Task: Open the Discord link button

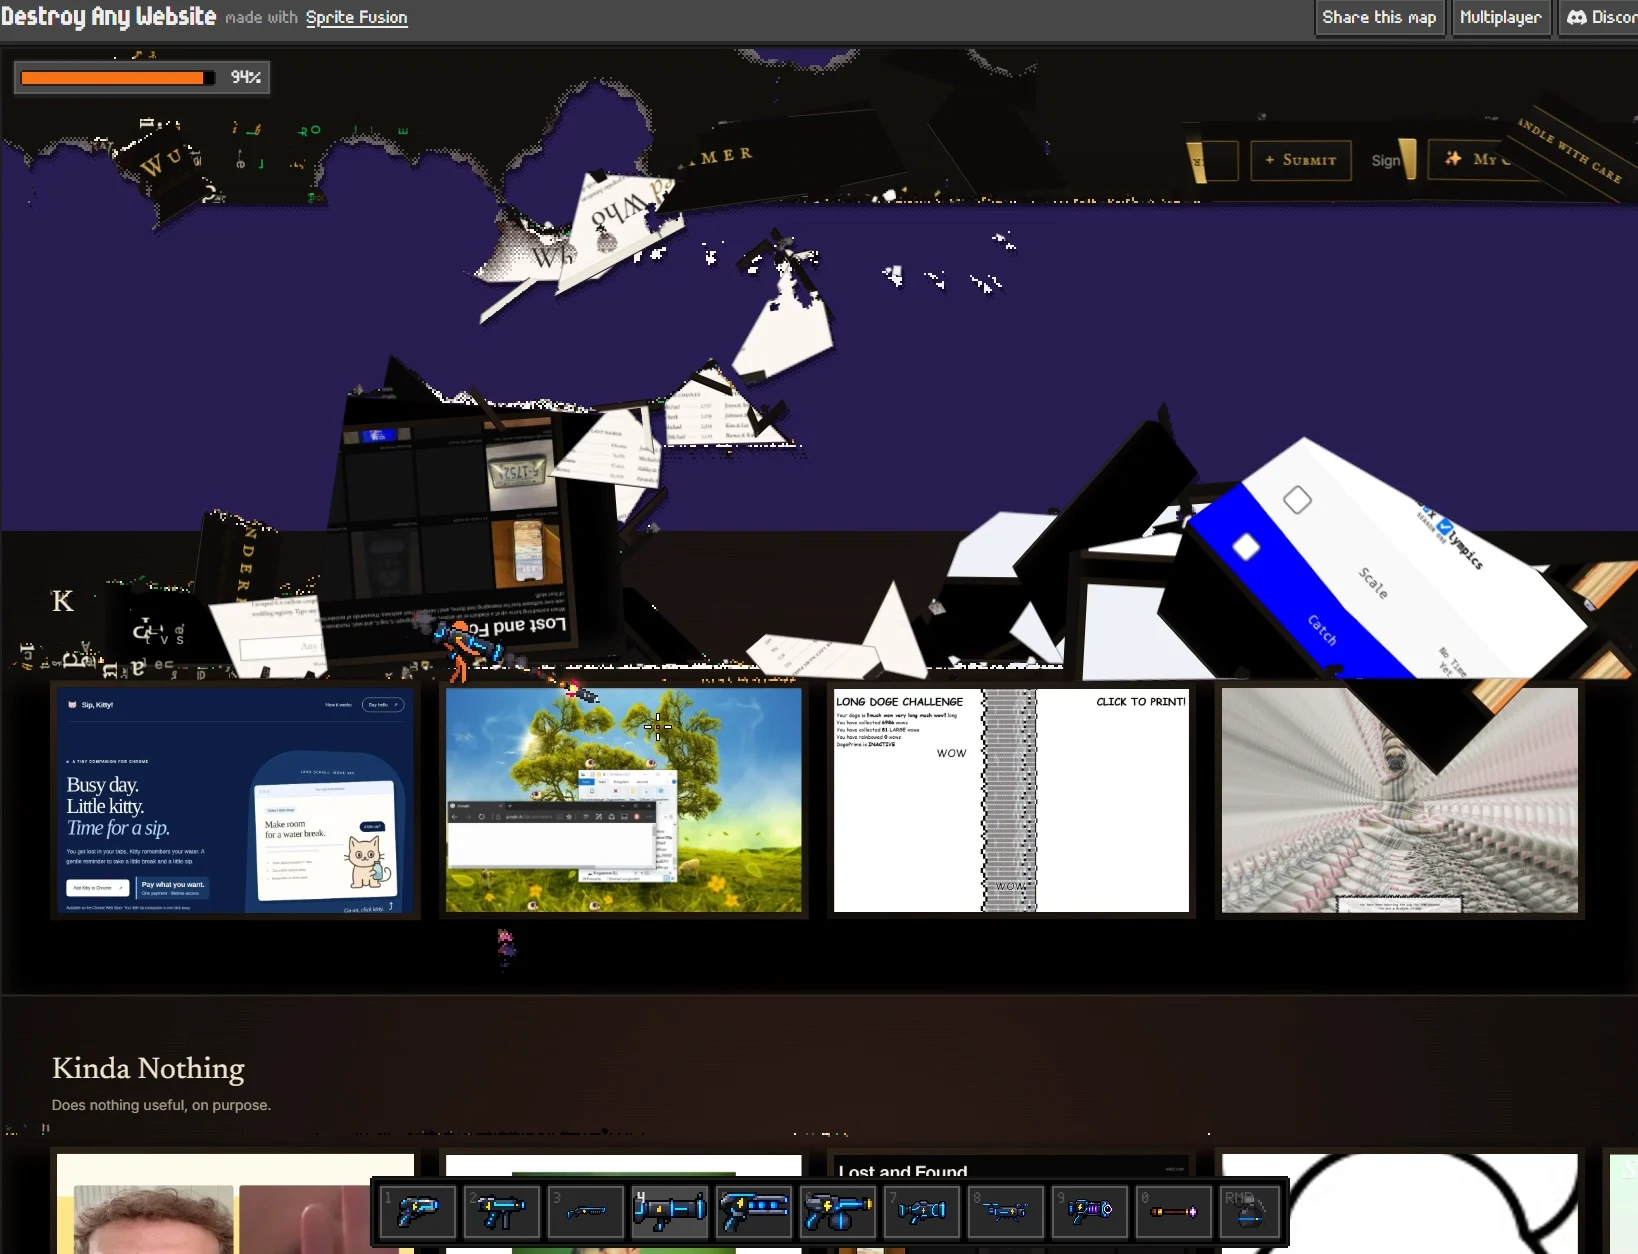Action: coord(1598,17)
